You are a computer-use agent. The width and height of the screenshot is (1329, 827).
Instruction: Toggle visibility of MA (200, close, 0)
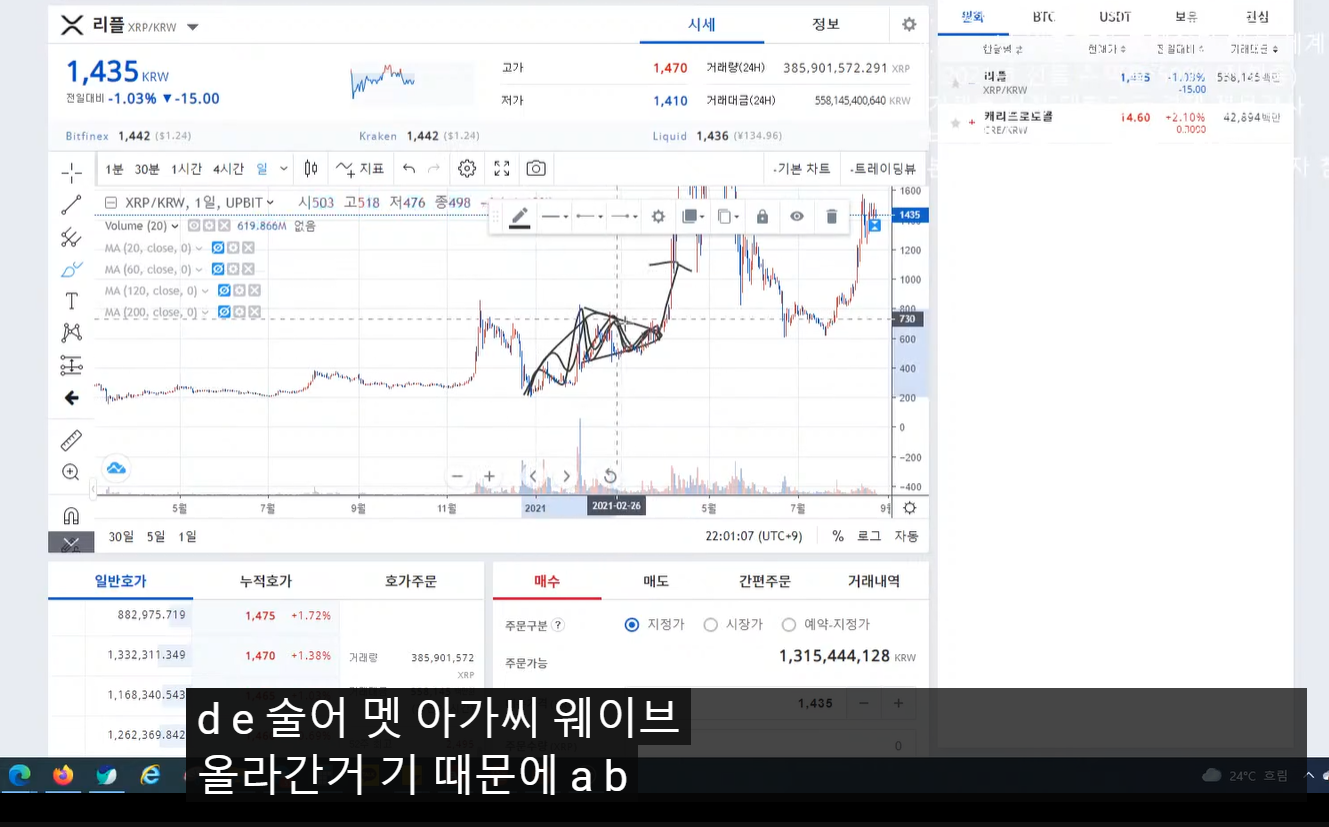coord(225,312)
